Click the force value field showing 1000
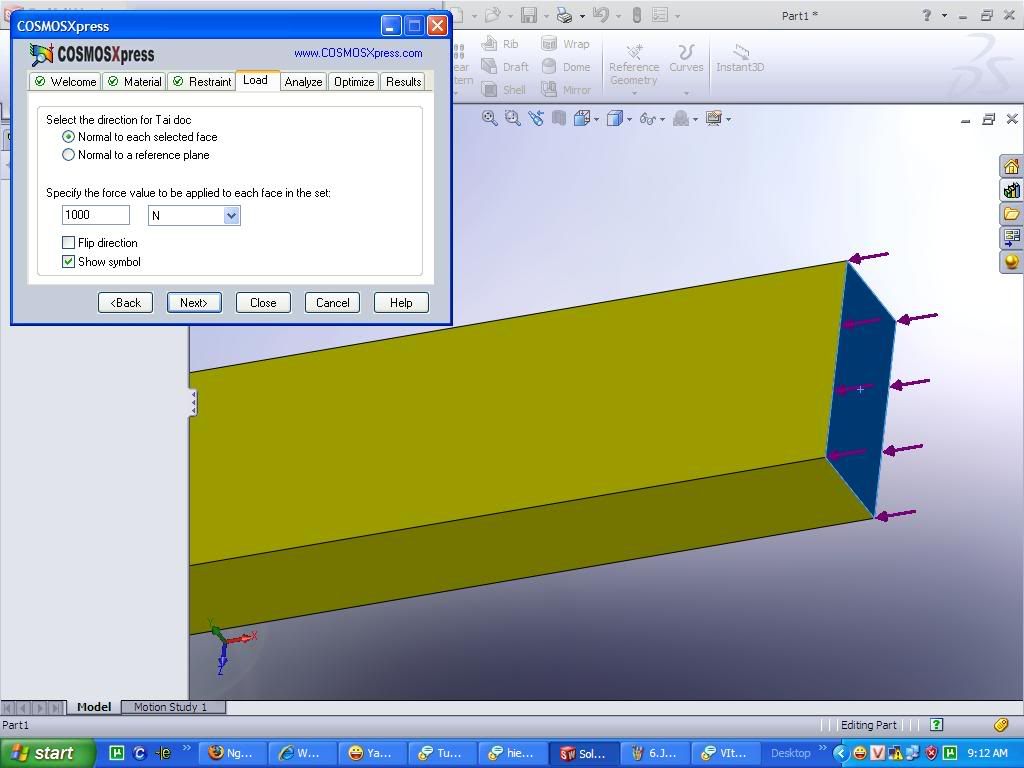Screen dimensions: 1024x768 [x=96, y=215]
